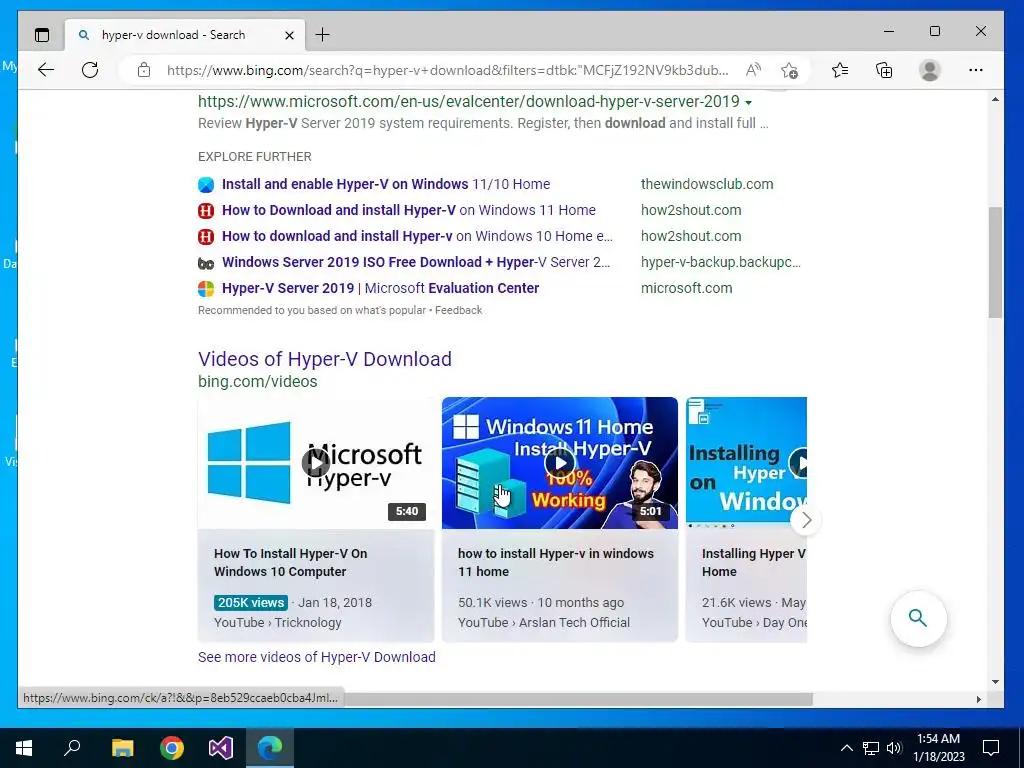The image size is (1024, 768).
Task: Go back to the previous page
Action: point(46,70)
